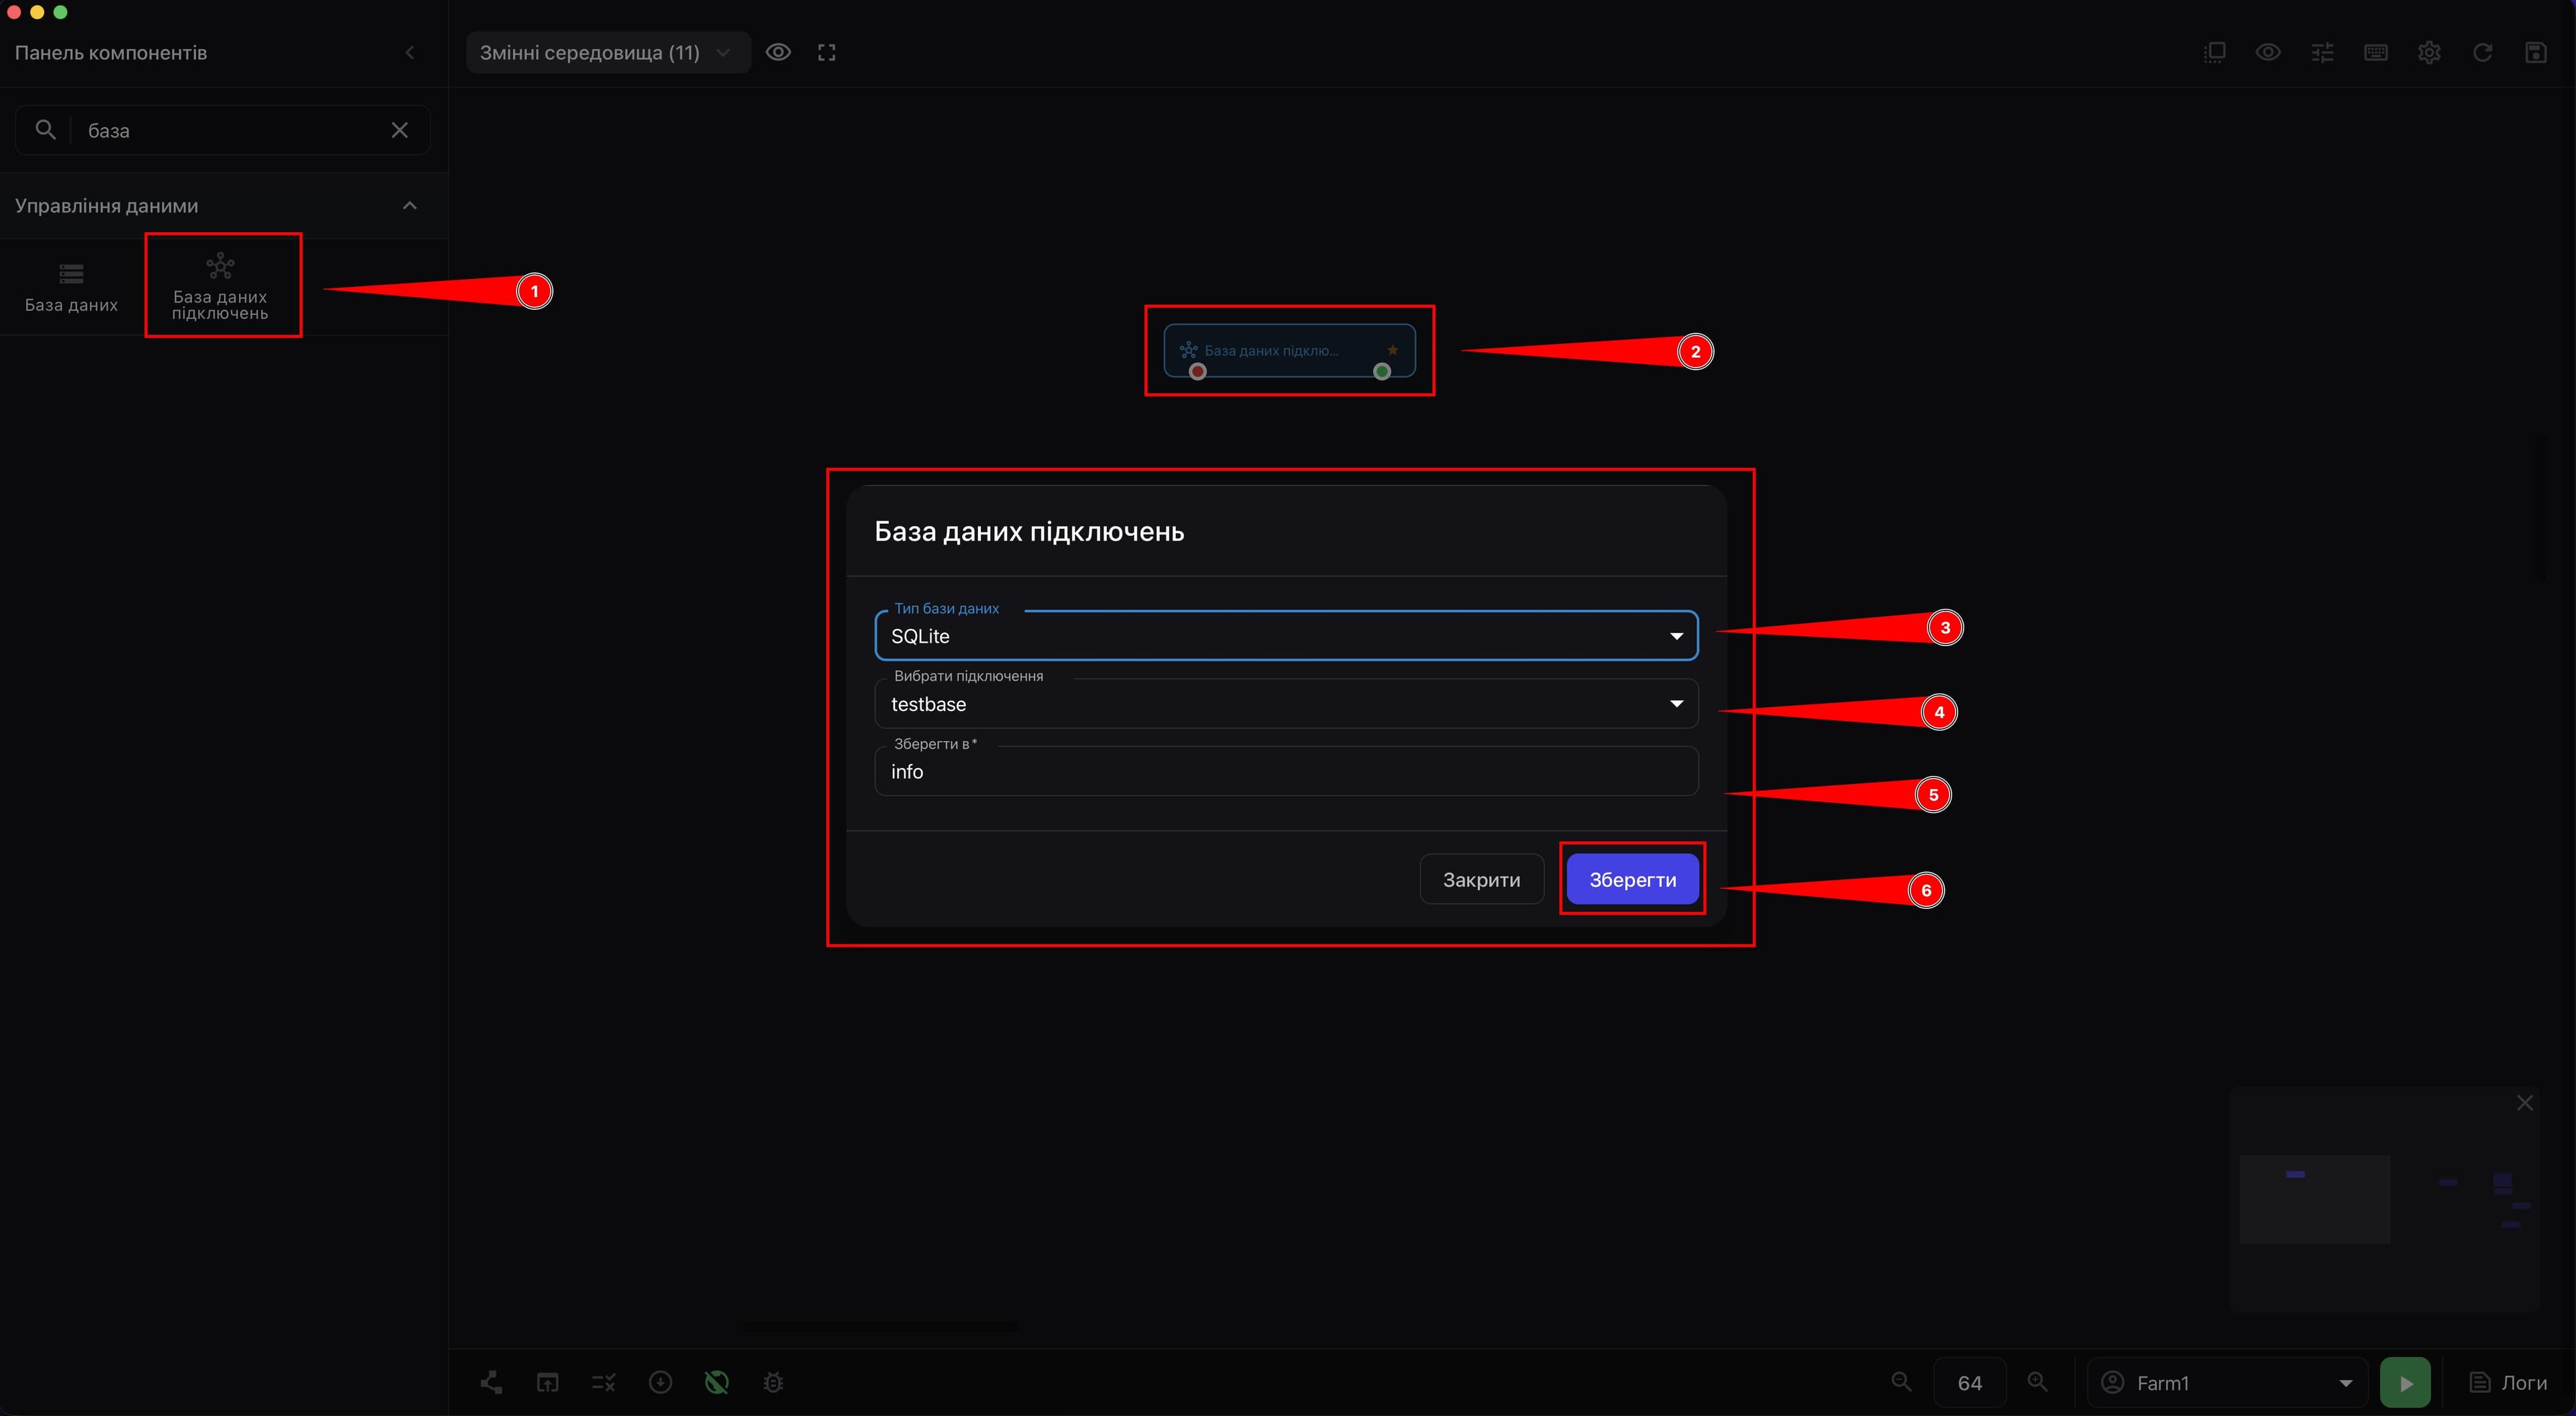Click the share icon in the bottom toolbar
Viewport: 2576px width, 1416px height.
[491, 1382]
